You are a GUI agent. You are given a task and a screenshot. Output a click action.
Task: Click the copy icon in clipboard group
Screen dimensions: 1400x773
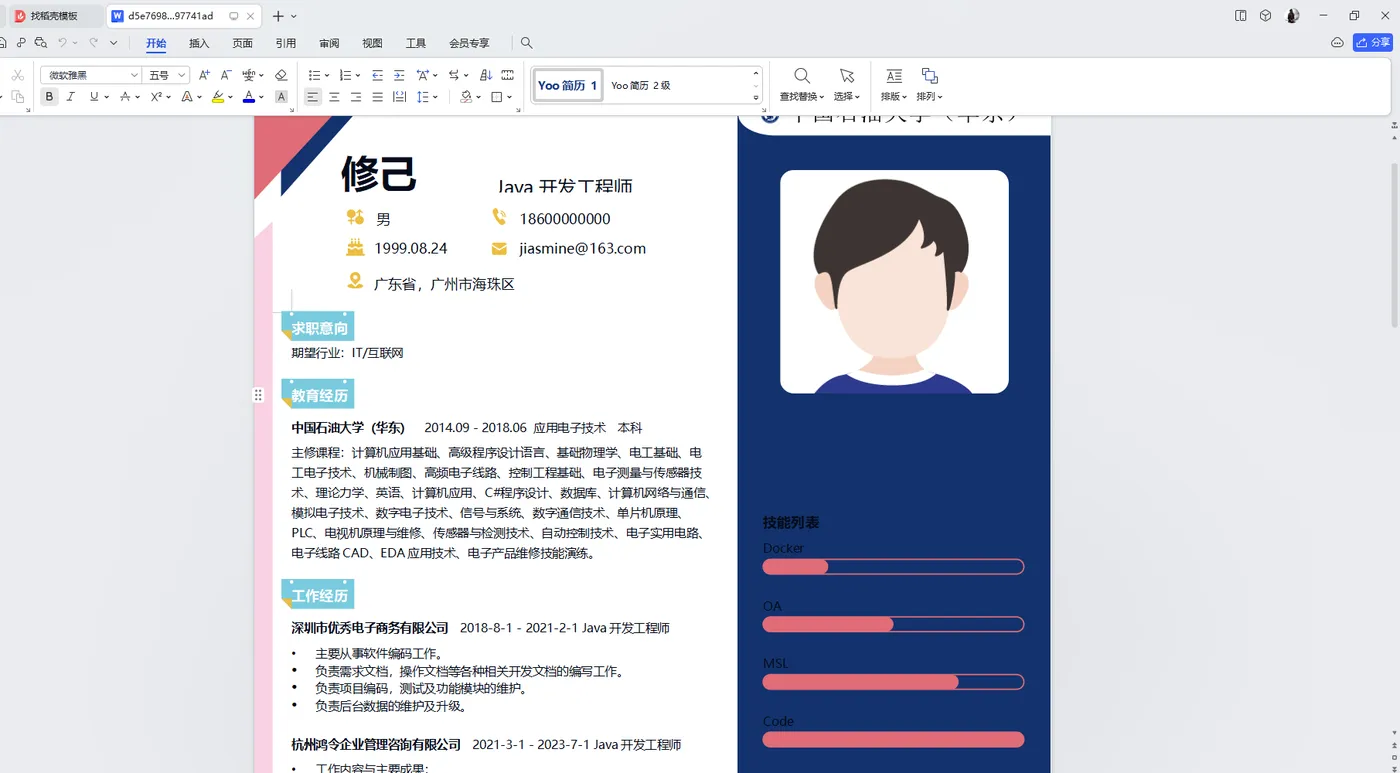[x=17, y=97]
